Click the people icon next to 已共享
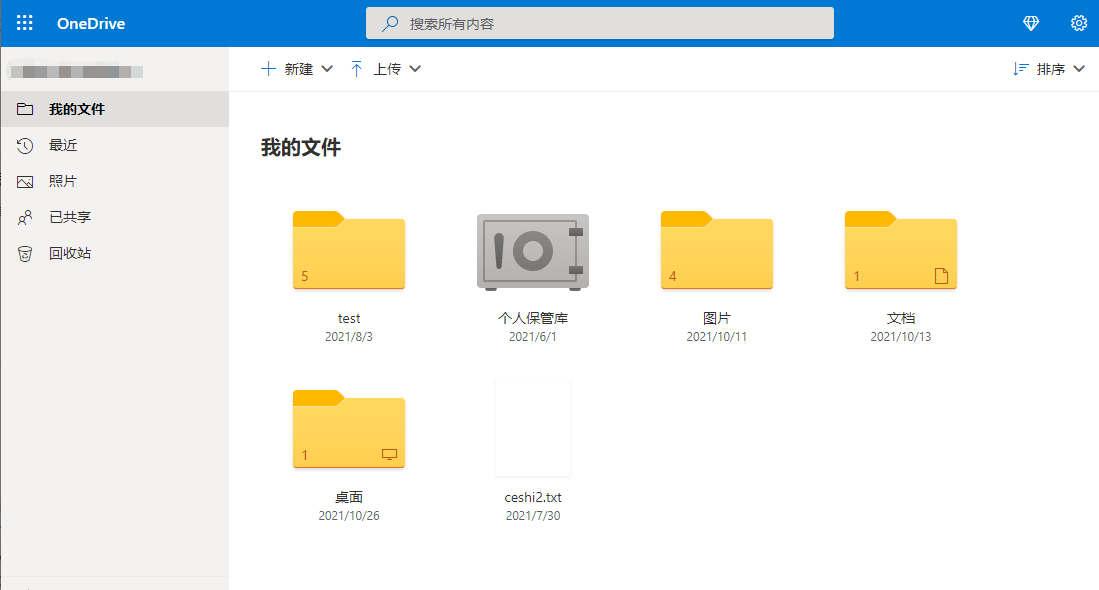The width and height of the screenshot is (1099, 590). click(25, 217)
